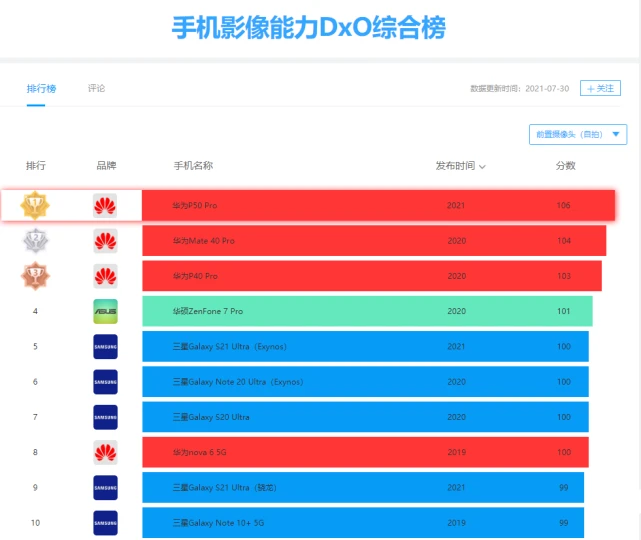Click score 101 in the ZenFone 7 Pro row

[563, 311]
